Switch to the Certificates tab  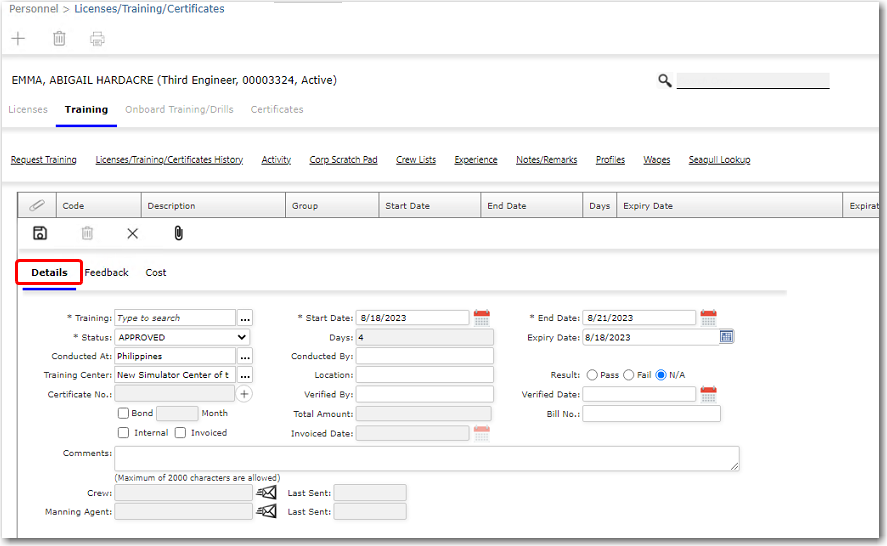(x=277, y=109)
